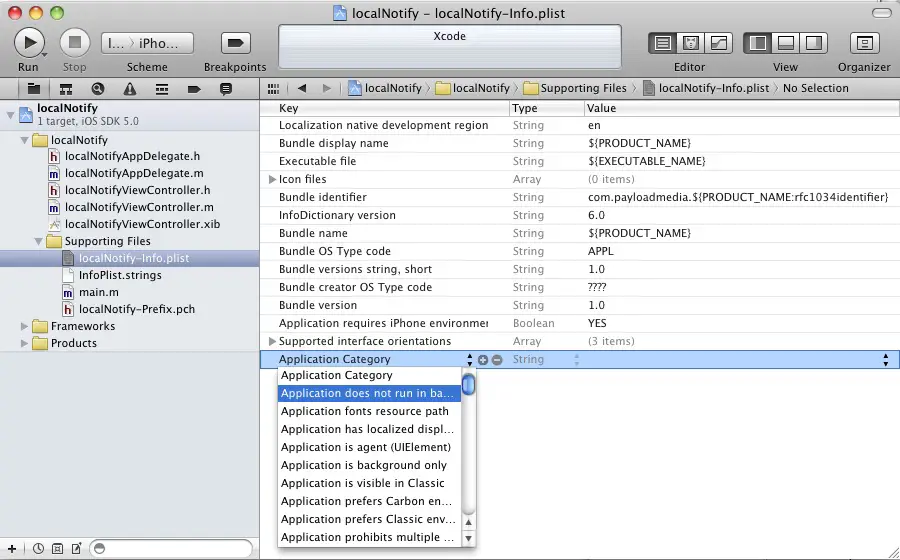The image size is (900, 560).
Task: Click the Run button in toolbar
Action: click(x=29, y=43)
